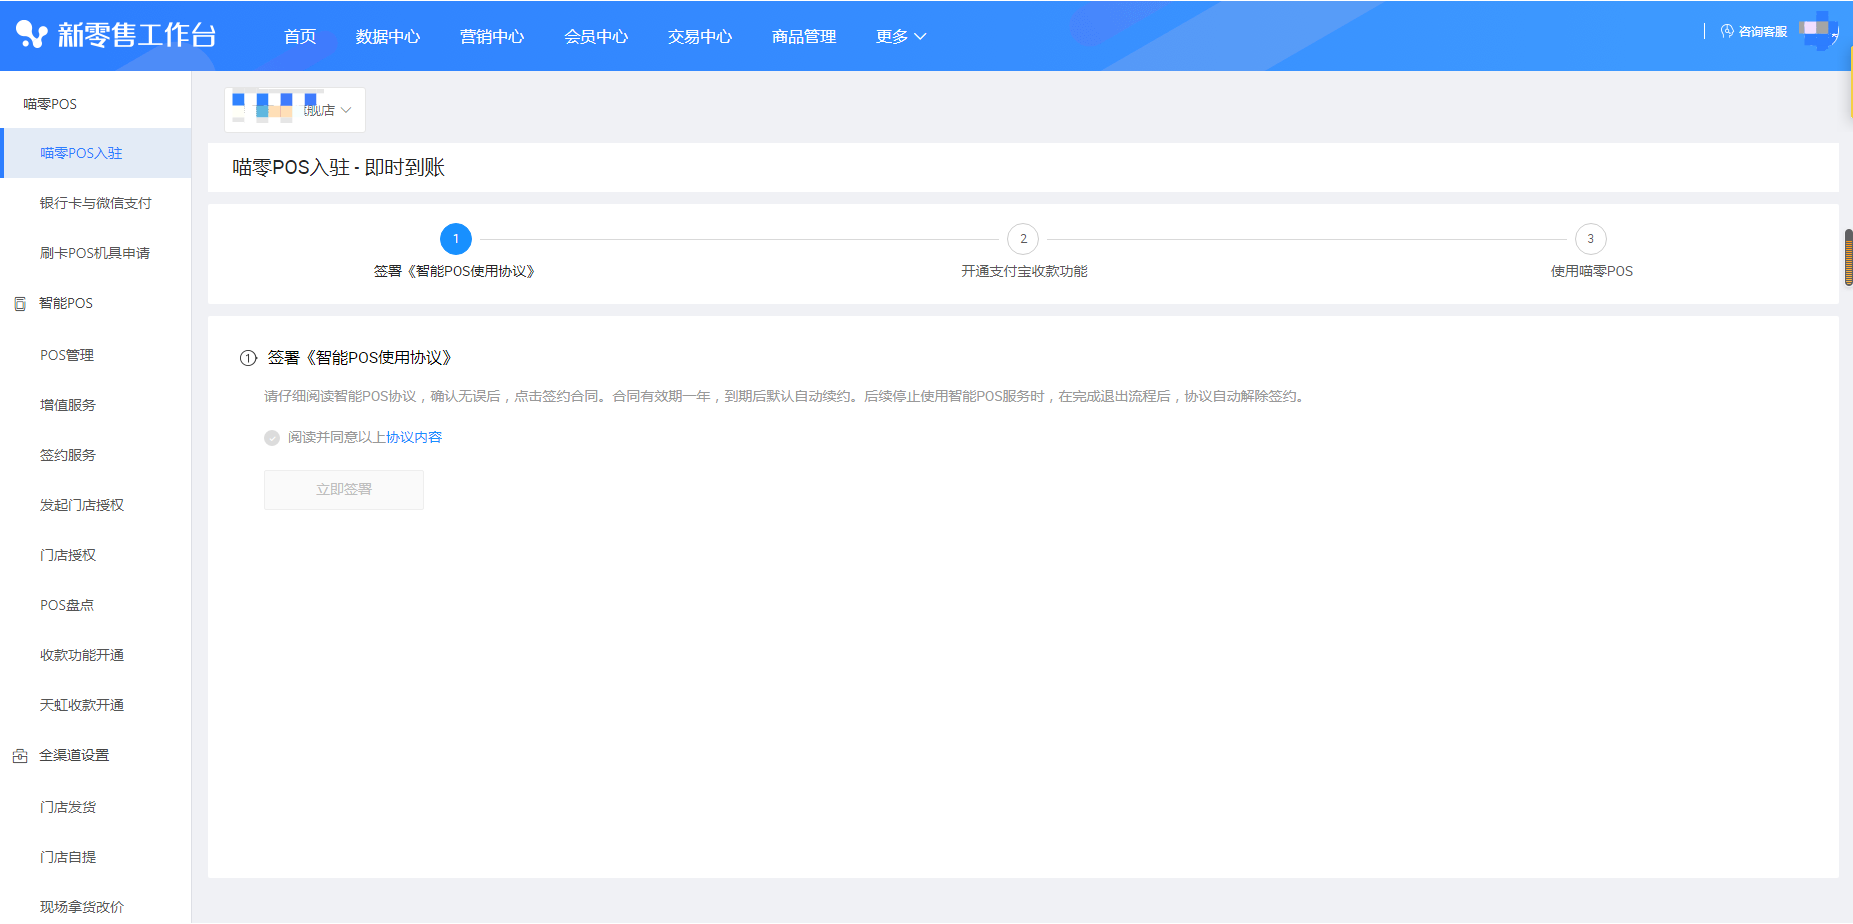
Task: Open 刷卡POS机具申请 sidebar item
Action: (96, 253)
